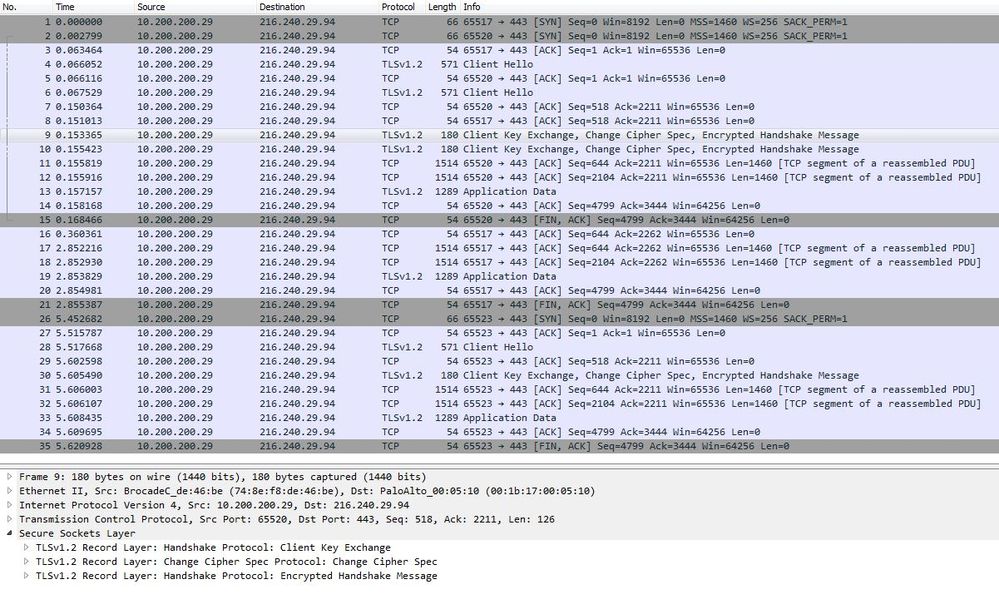Select packet 27 ACK at time 5.515787

point(500,332)
